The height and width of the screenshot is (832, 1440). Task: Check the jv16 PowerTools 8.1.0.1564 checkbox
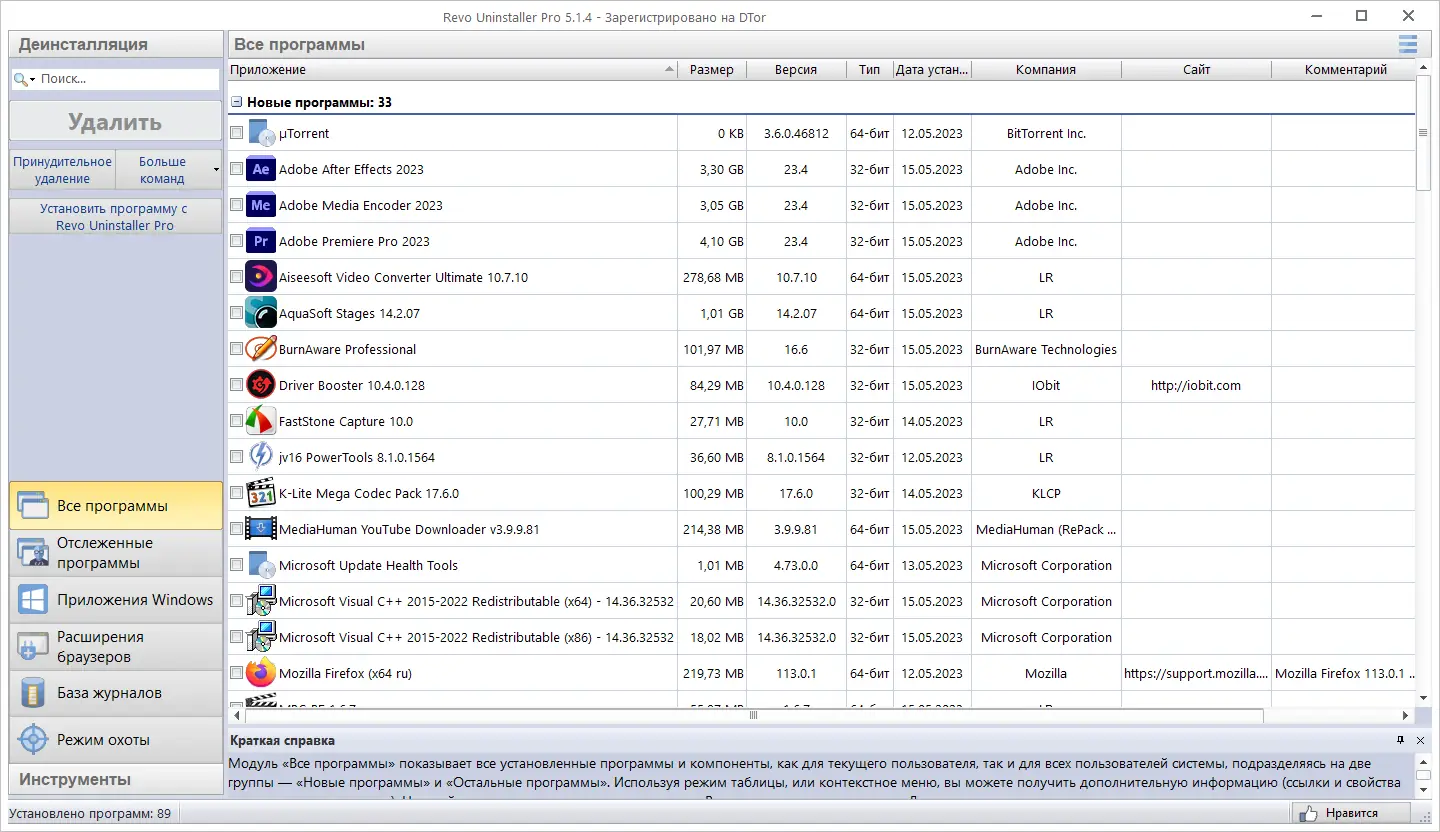pyautogui.click(x=236, y=457)
